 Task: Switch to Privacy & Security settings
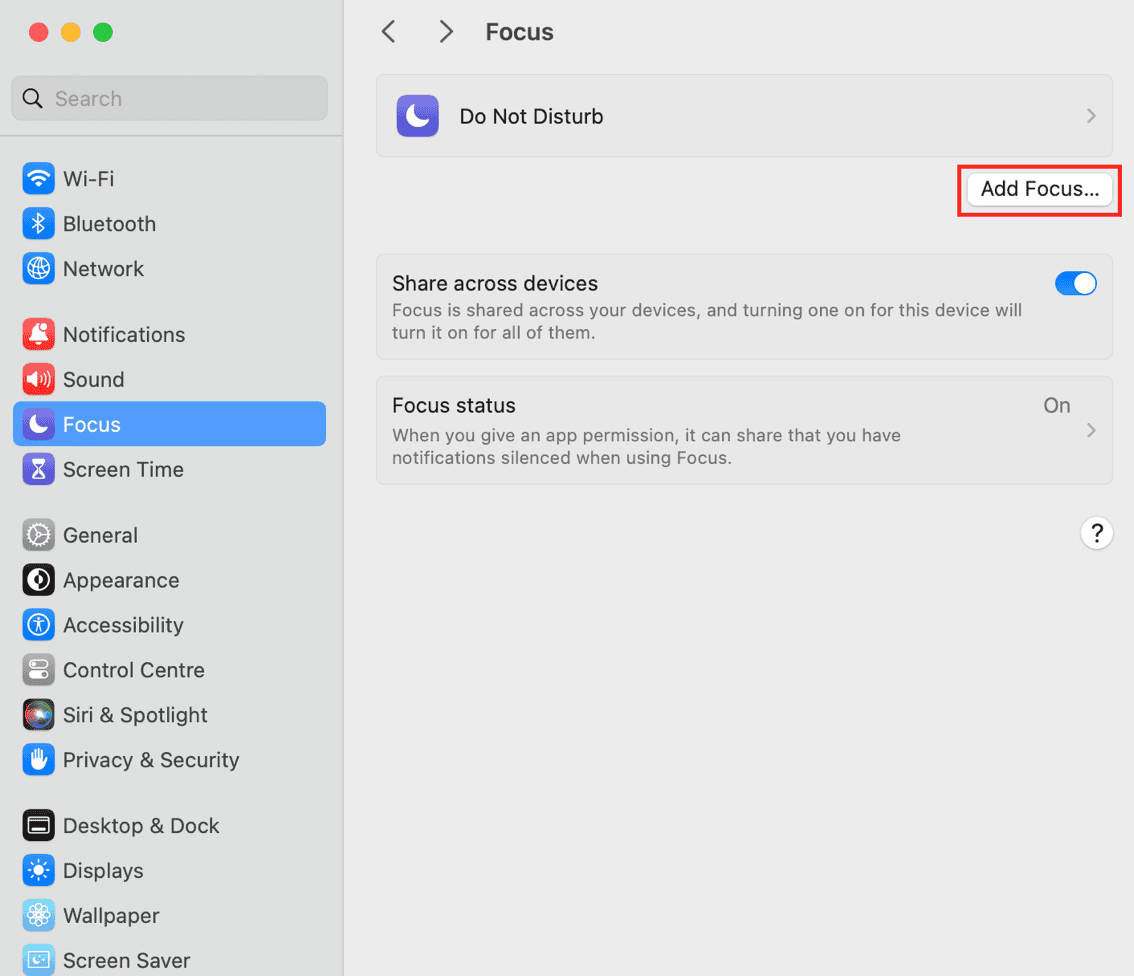point(150,761)
